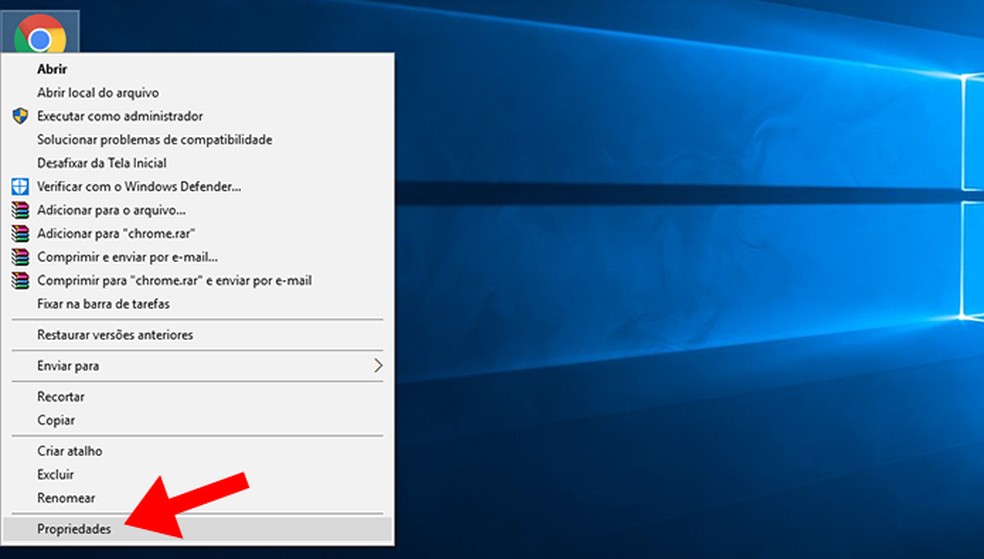Viewport: 984px width, 559px height.
Task: Click WinRAR icon beside Adicionar para "chrome.rar"
Action: click(x=20, y=233)
